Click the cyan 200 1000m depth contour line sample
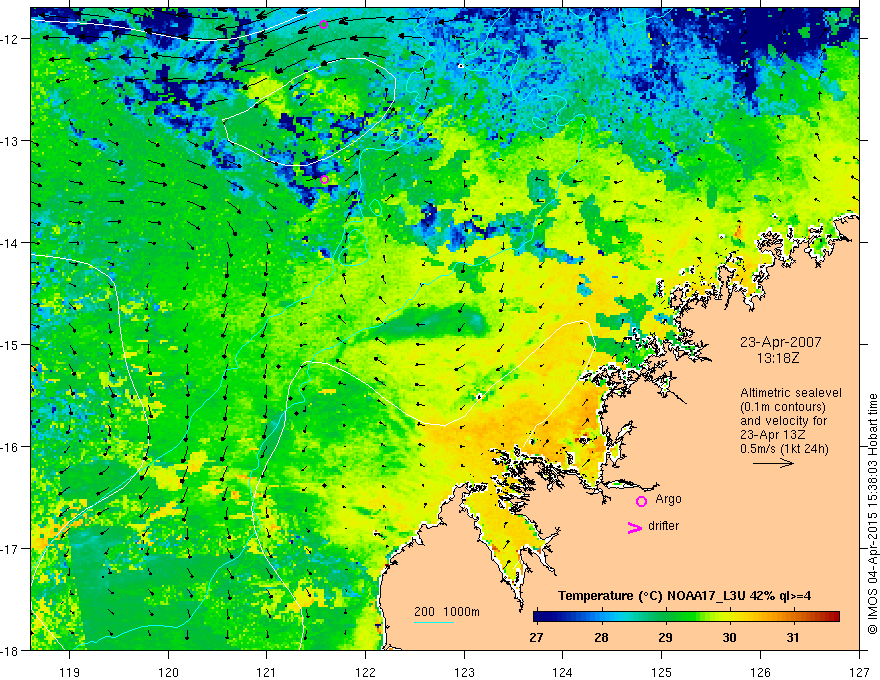Image resolution: width=880 pixels, height=680 pixels. (434, 622)
